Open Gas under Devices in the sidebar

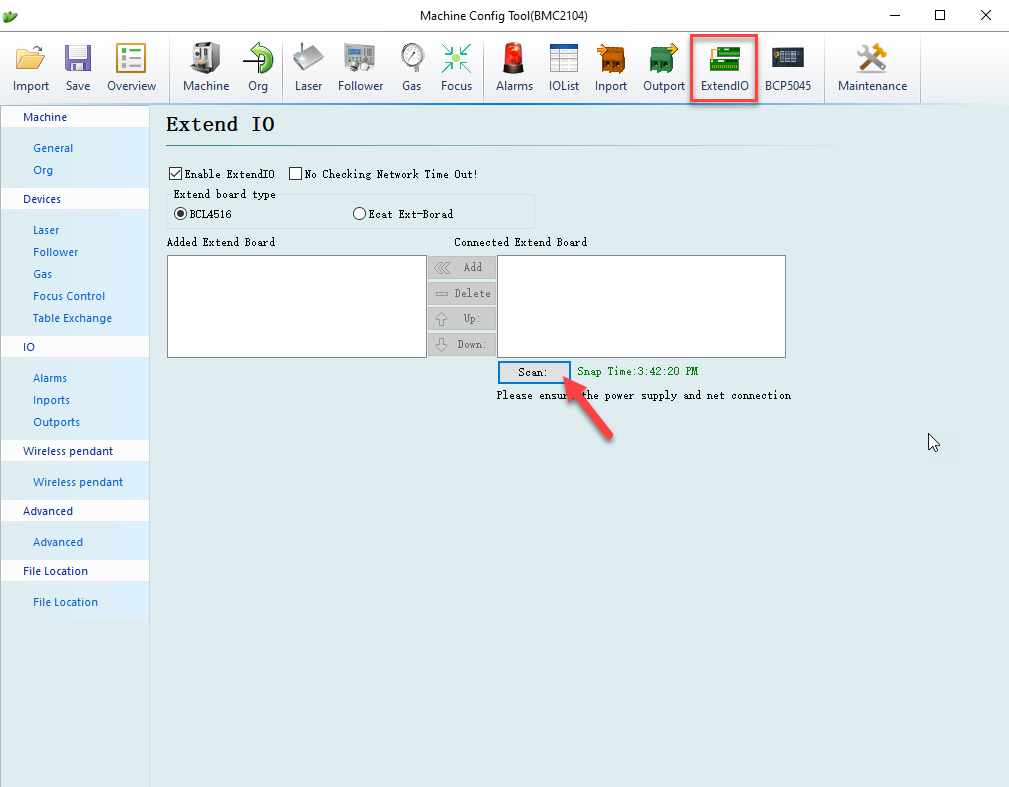pyautogui.click(x=42, y=274)
